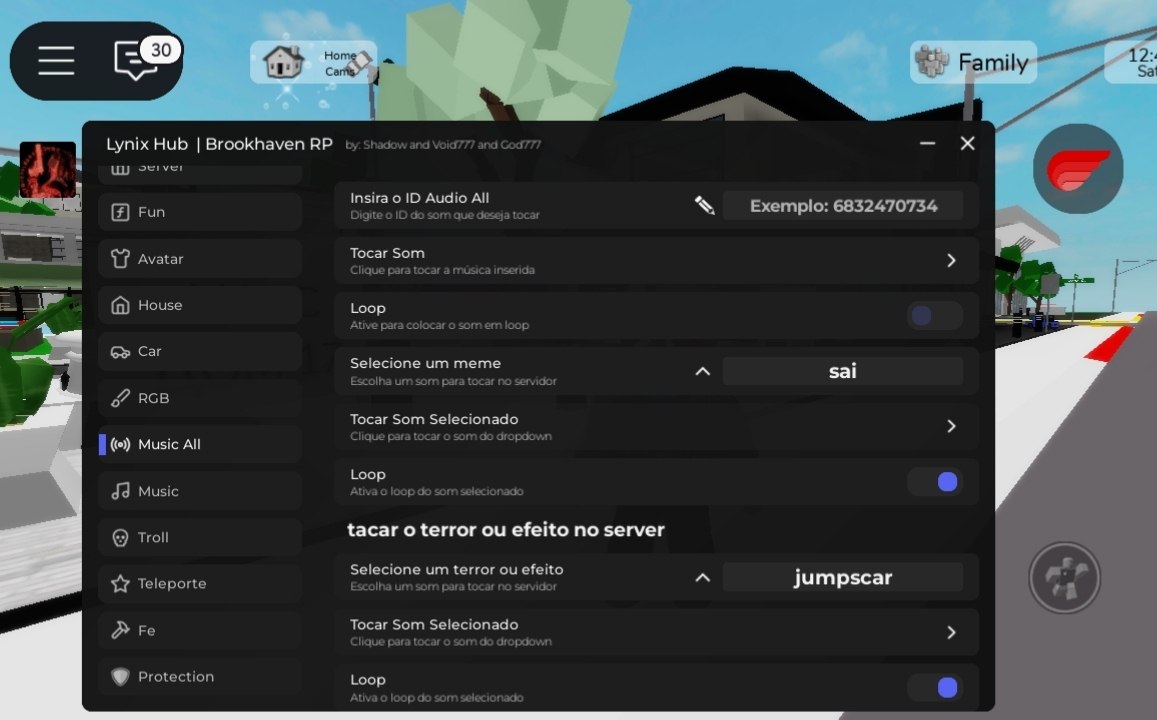Open the Family group icon
The width and height of the screenshot is (1157, 720).
click(932, 62)
